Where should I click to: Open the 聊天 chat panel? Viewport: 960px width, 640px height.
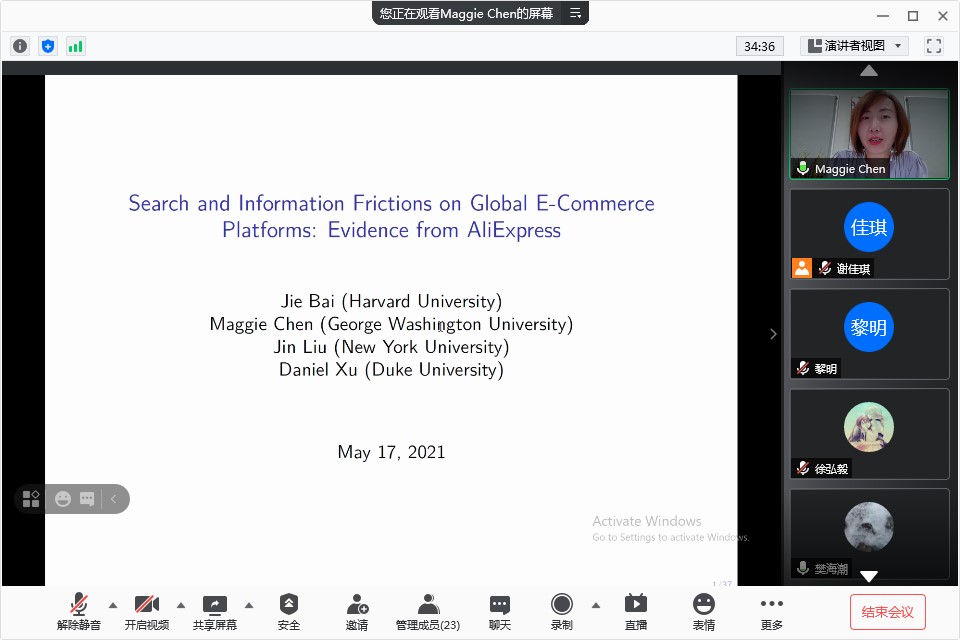coord(500,611)
